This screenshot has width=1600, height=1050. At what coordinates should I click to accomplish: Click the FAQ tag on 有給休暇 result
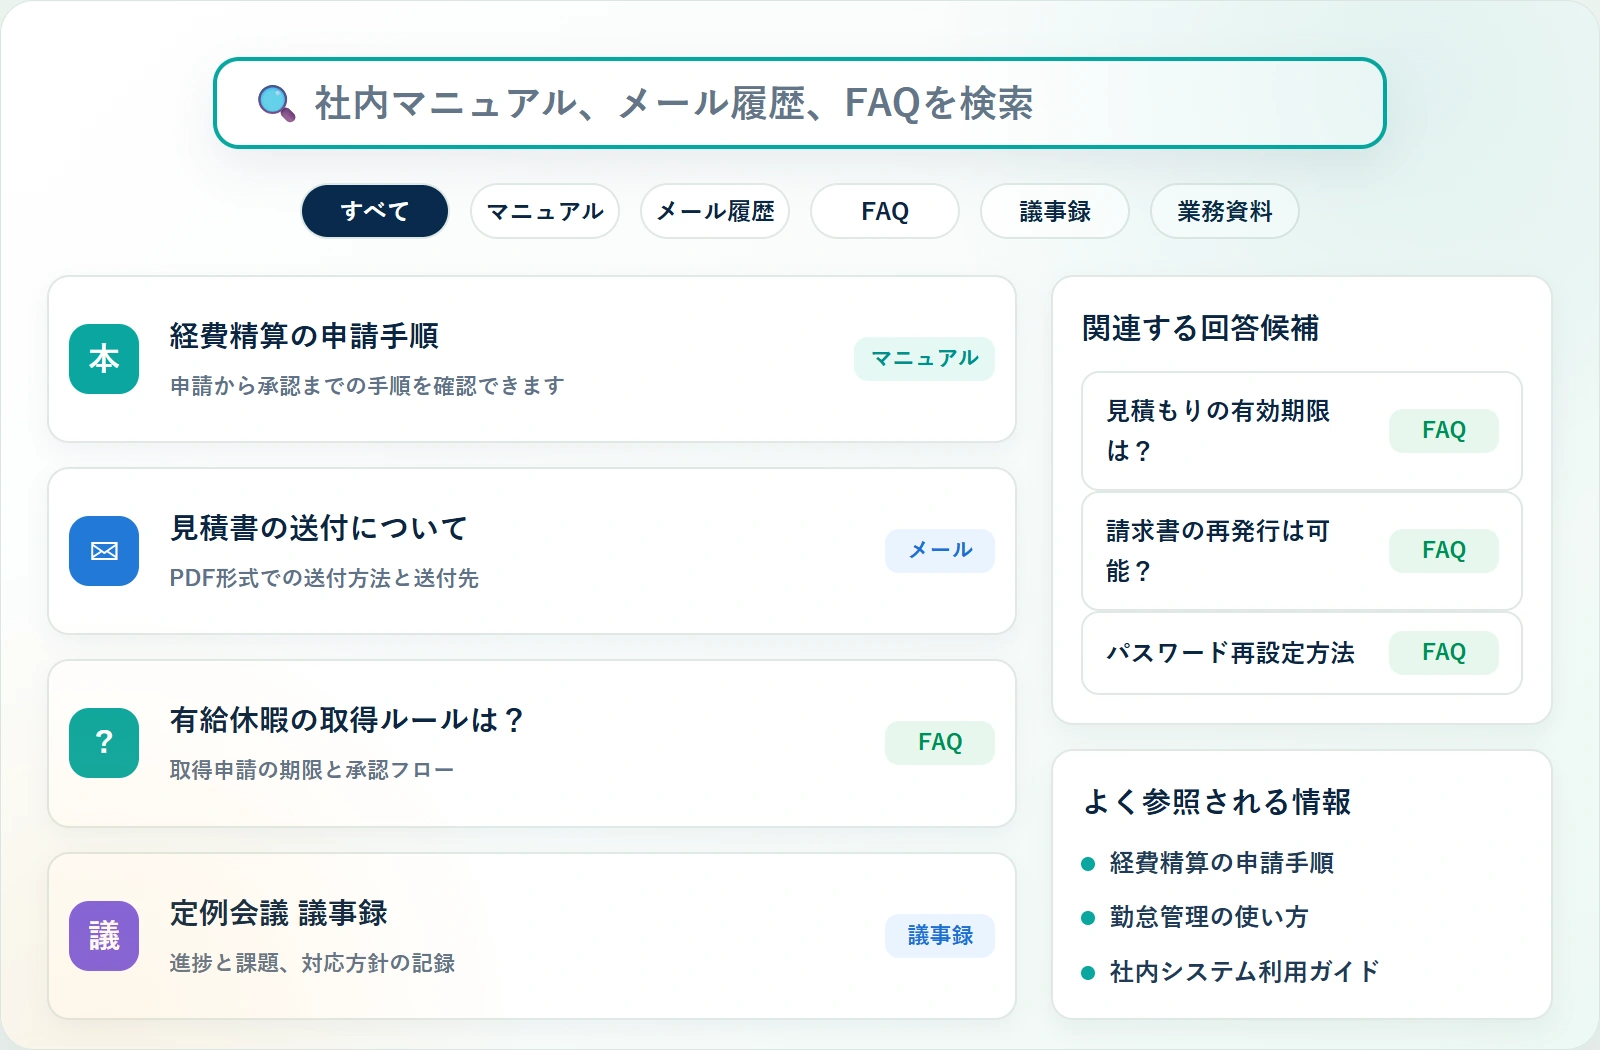[x=940, y=742]
